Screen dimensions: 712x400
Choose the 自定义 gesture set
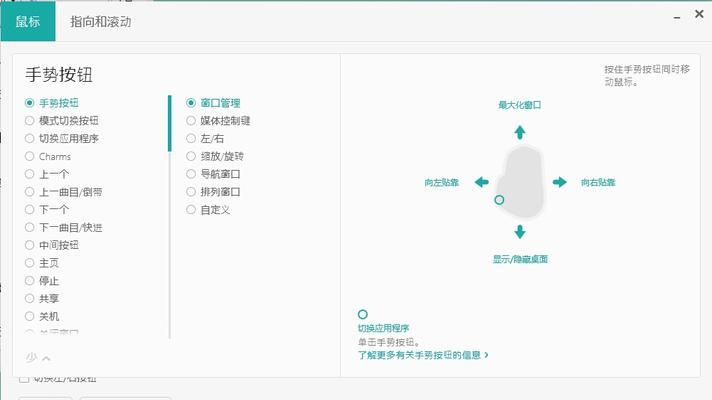191,209
